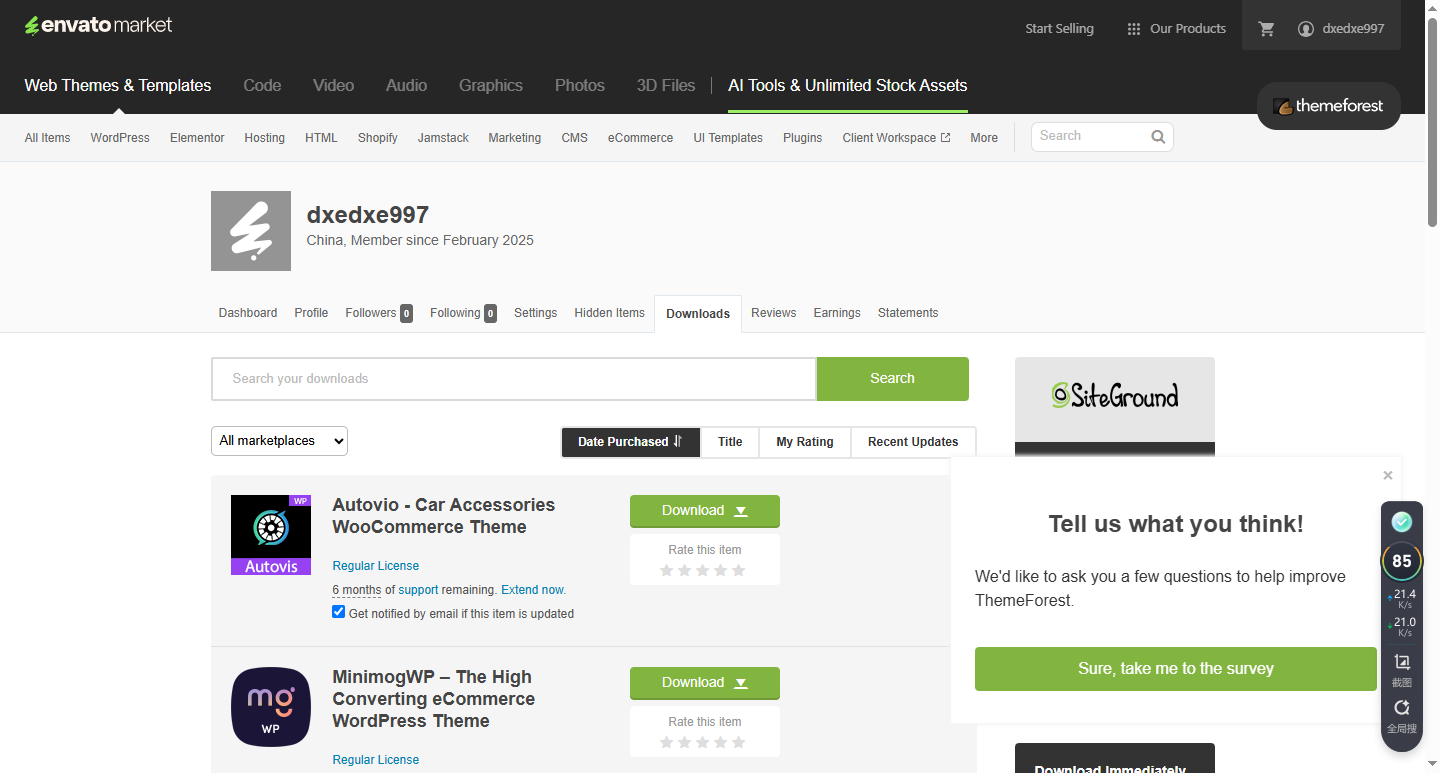Viewport: 1440px width, 773px height.
Task: Rate MinimogWP five stars
Action: tap(738, 742)
